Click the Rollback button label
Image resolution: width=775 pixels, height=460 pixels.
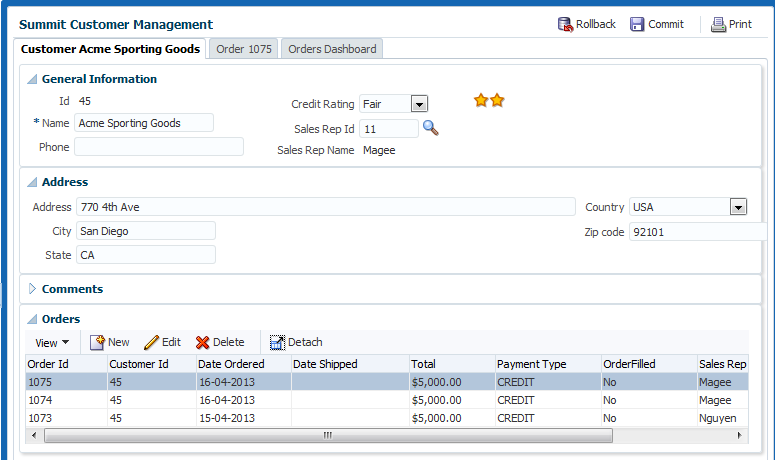point(596,24)
